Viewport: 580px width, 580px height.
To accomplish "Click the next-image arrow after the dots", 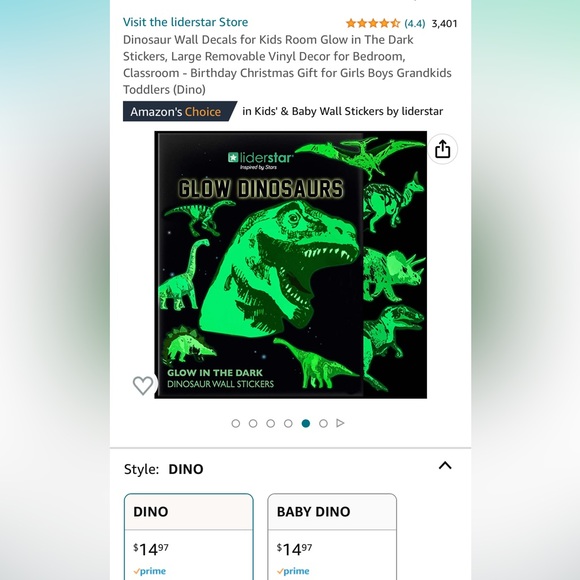I will pos(340,423).
